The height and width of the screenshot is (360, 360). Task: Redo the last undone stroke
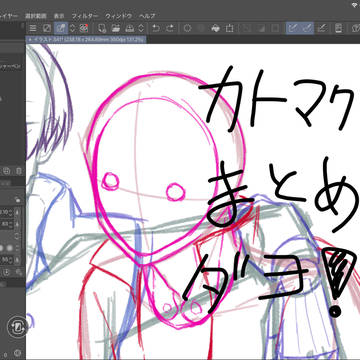click(x=170, y=28)
